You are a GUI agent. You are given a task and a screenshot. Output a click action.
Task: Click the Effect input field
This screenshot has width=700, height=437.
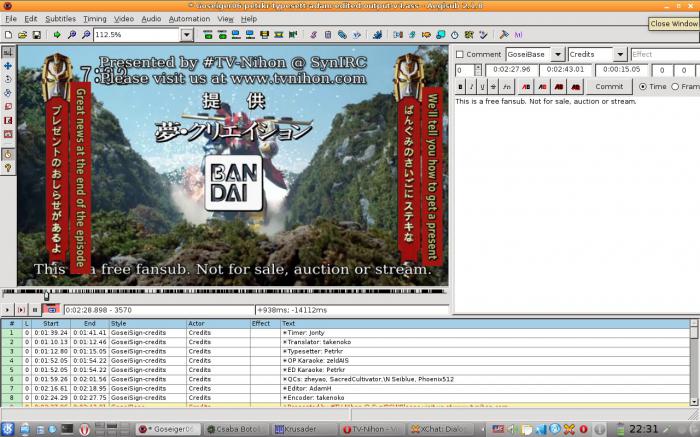665,54
